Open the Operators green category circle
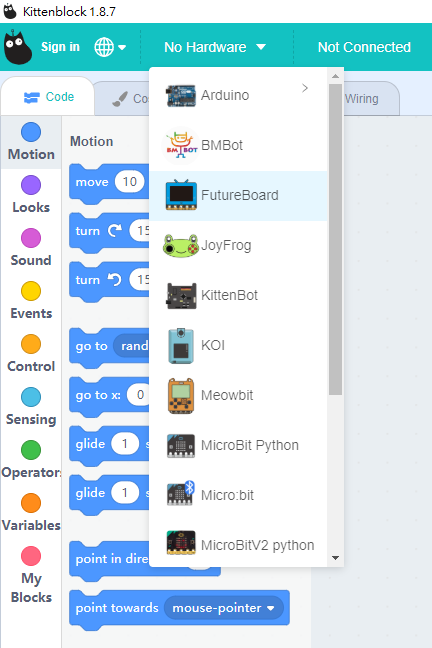The width and height of the screenshot is (432, 648). point(31,450)
